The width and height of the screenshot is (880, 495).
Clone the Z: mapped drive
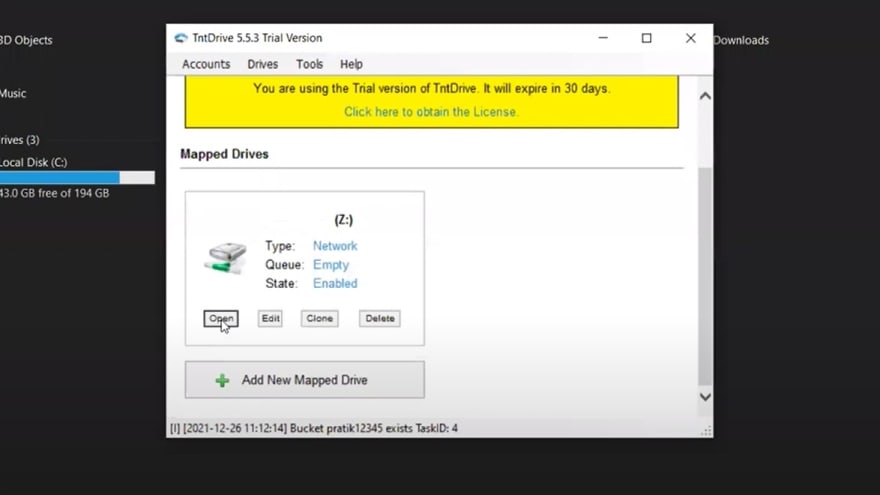(319, 318)
